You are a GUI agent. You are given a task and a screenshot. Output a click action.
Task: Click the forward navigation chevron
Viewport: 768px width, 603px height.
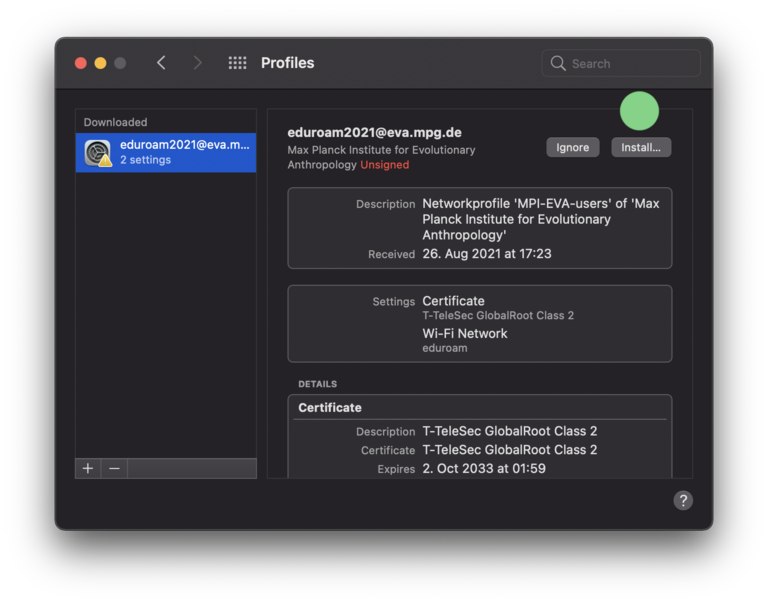click(x=197, y=63)
